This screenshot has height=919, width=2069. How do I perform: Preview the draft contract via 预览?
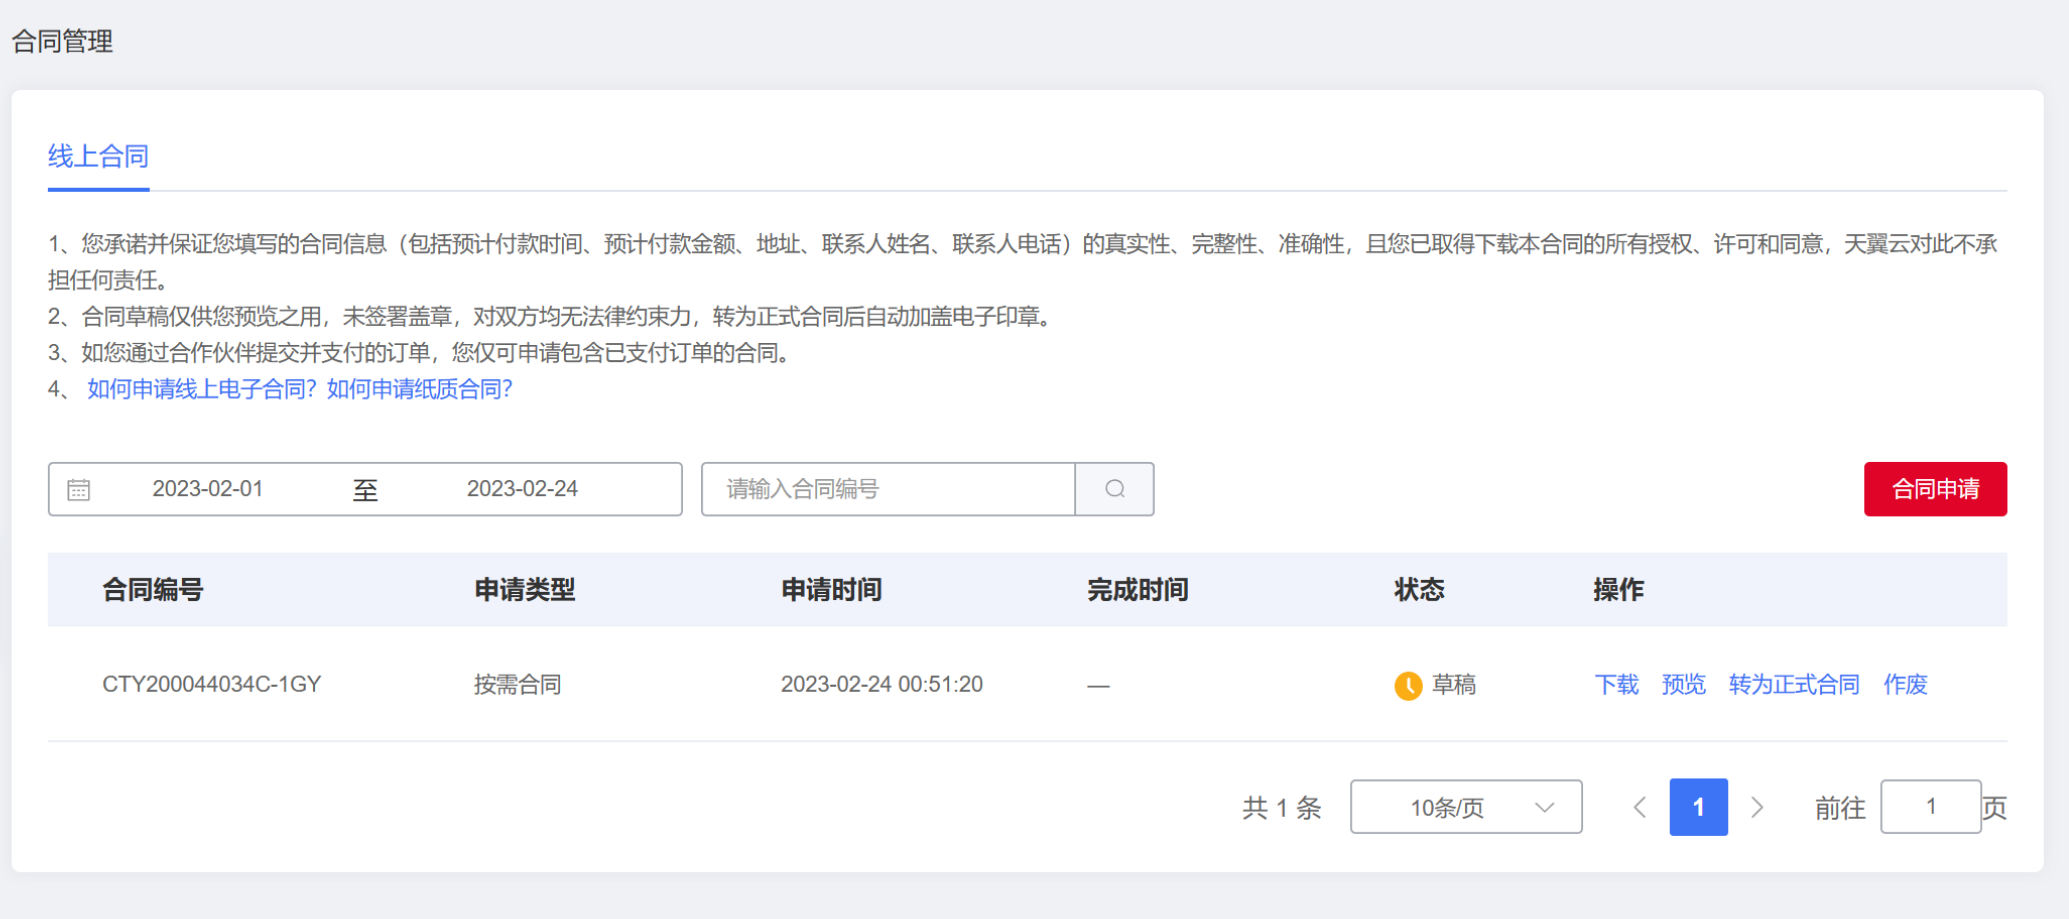tap(1683, 685)
